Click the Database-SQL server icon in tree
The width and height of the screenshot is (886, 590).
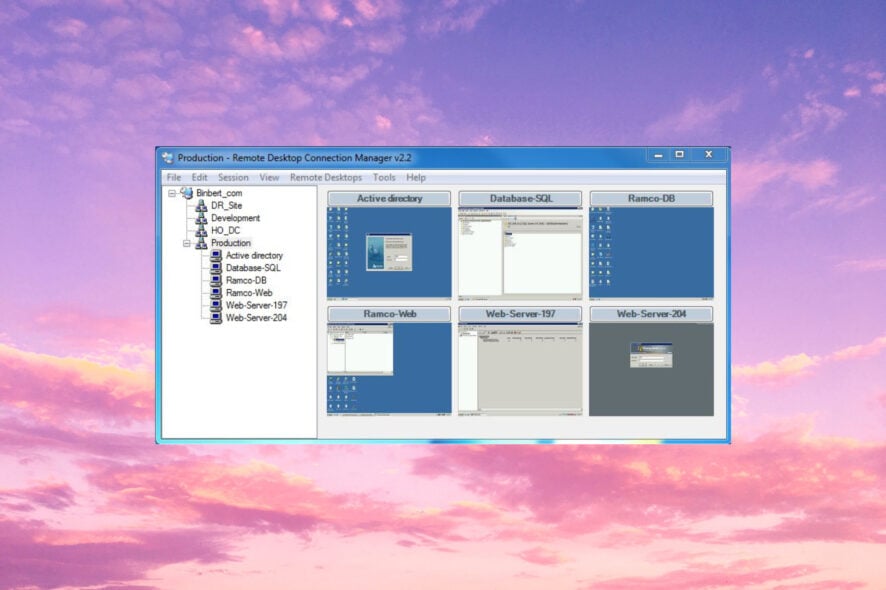tap(216, 268)
